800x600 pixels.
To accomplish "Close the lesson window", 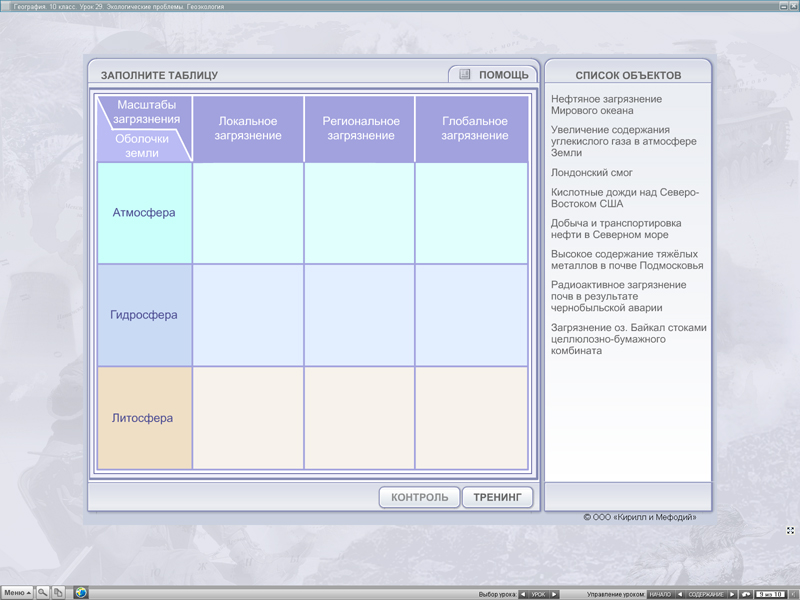I will (x=794, y=6).
